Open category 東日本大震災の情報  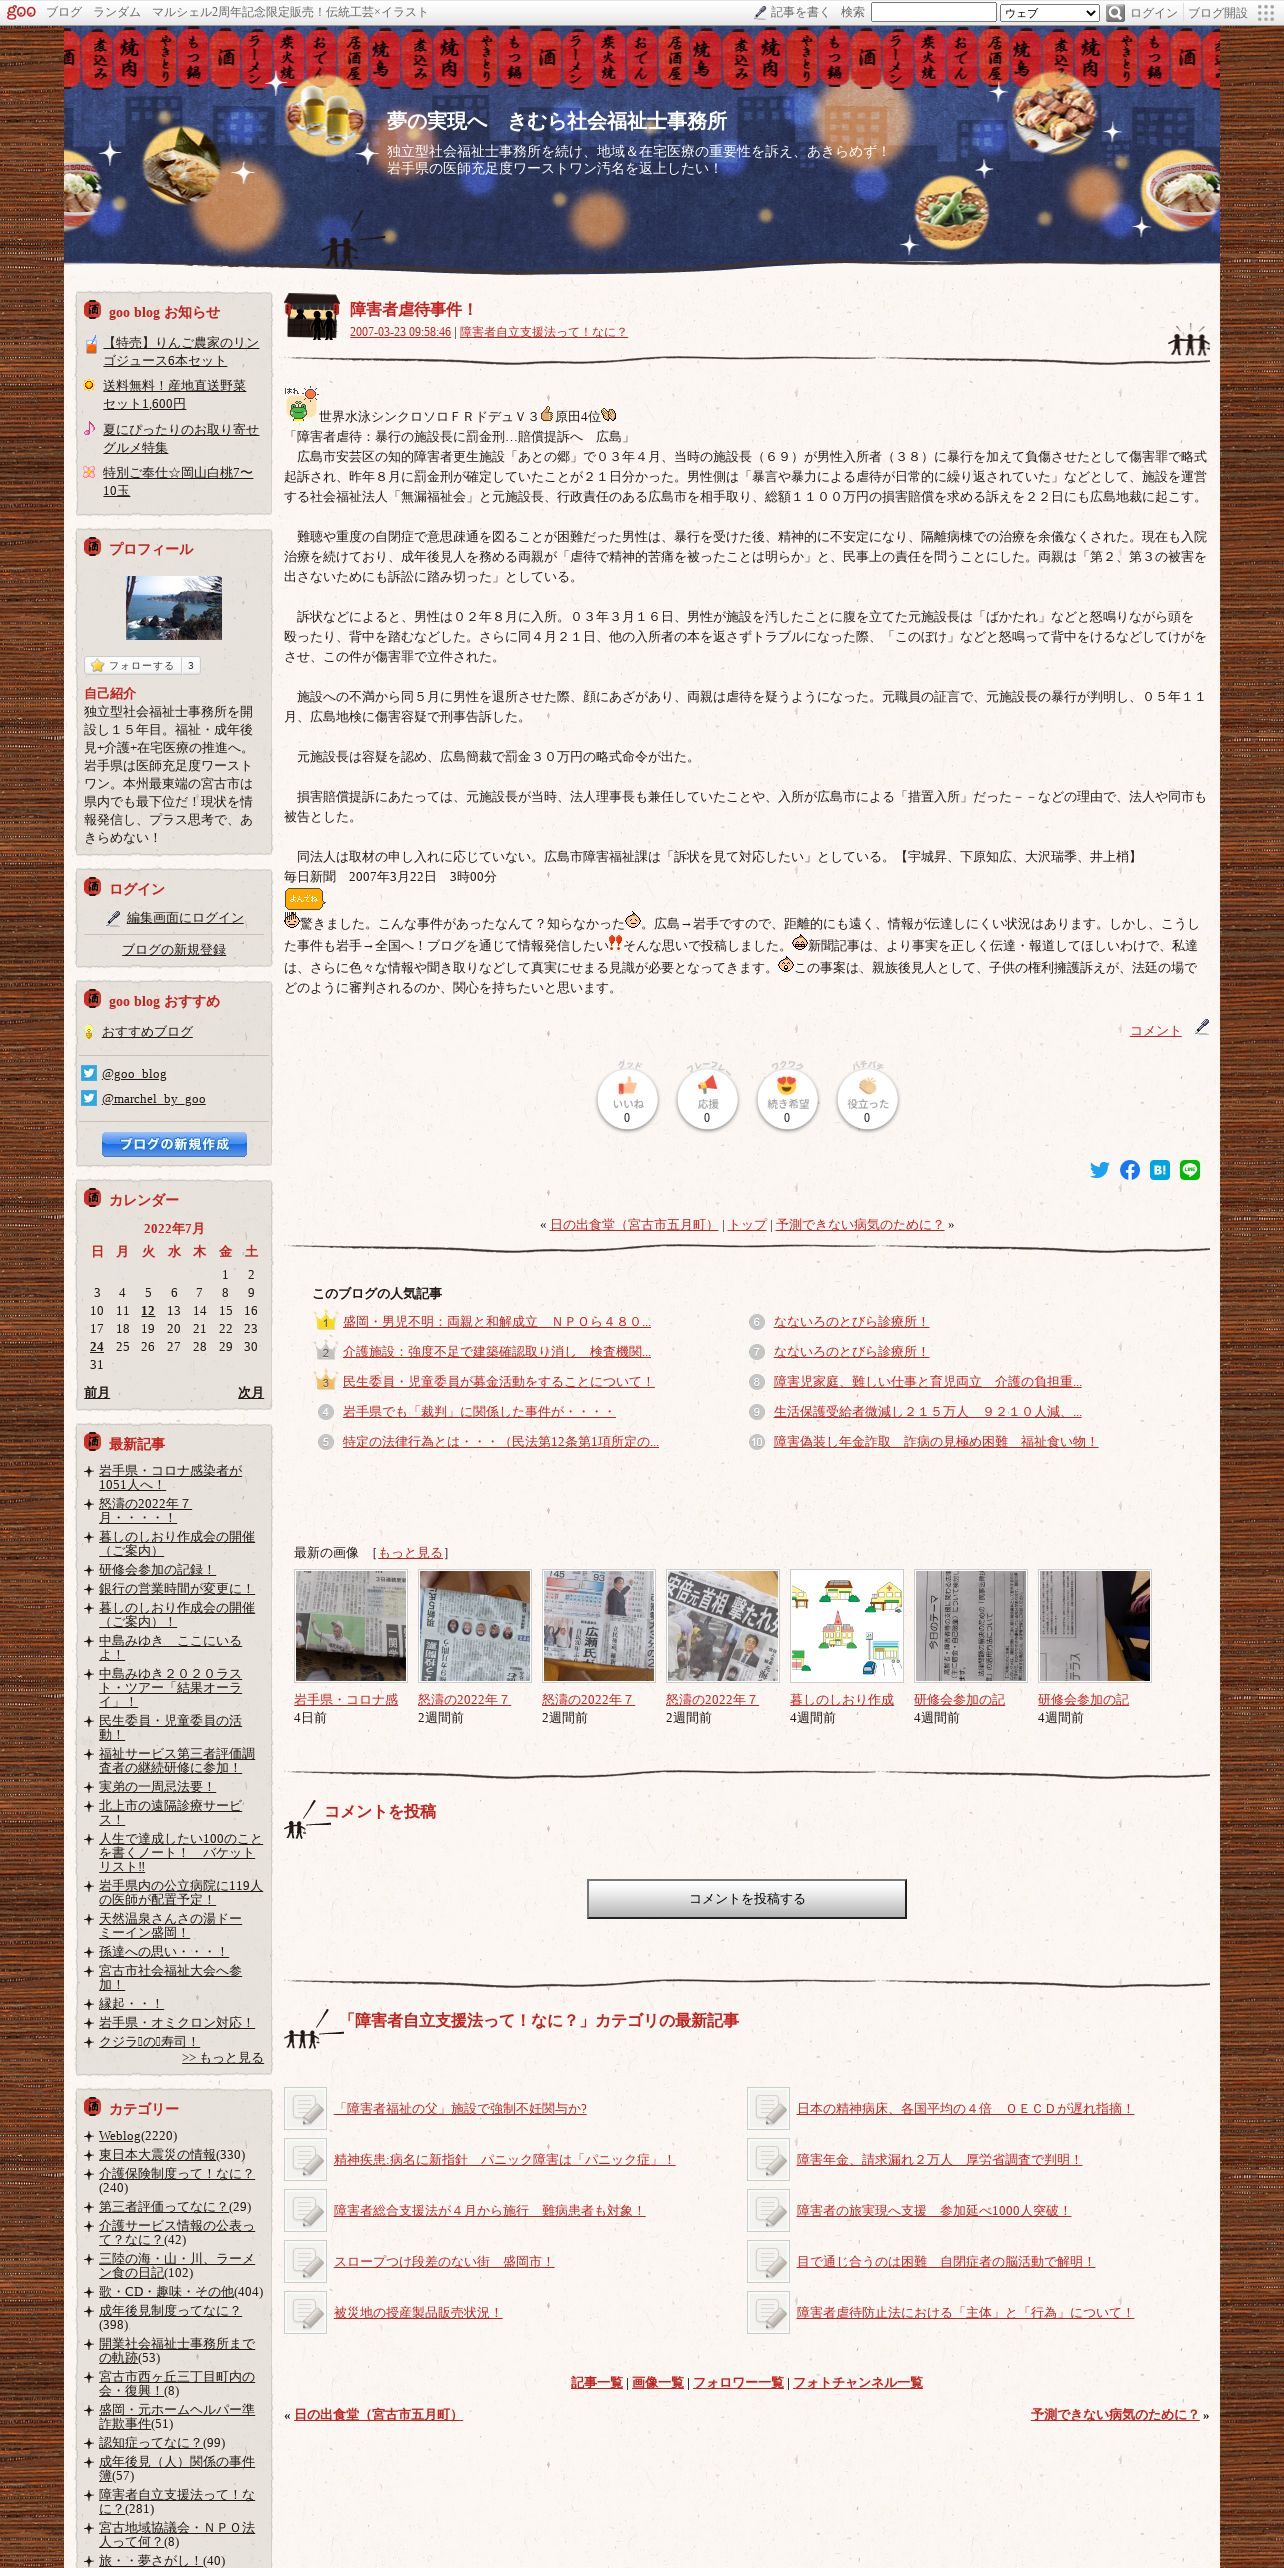click(158, 2155)
